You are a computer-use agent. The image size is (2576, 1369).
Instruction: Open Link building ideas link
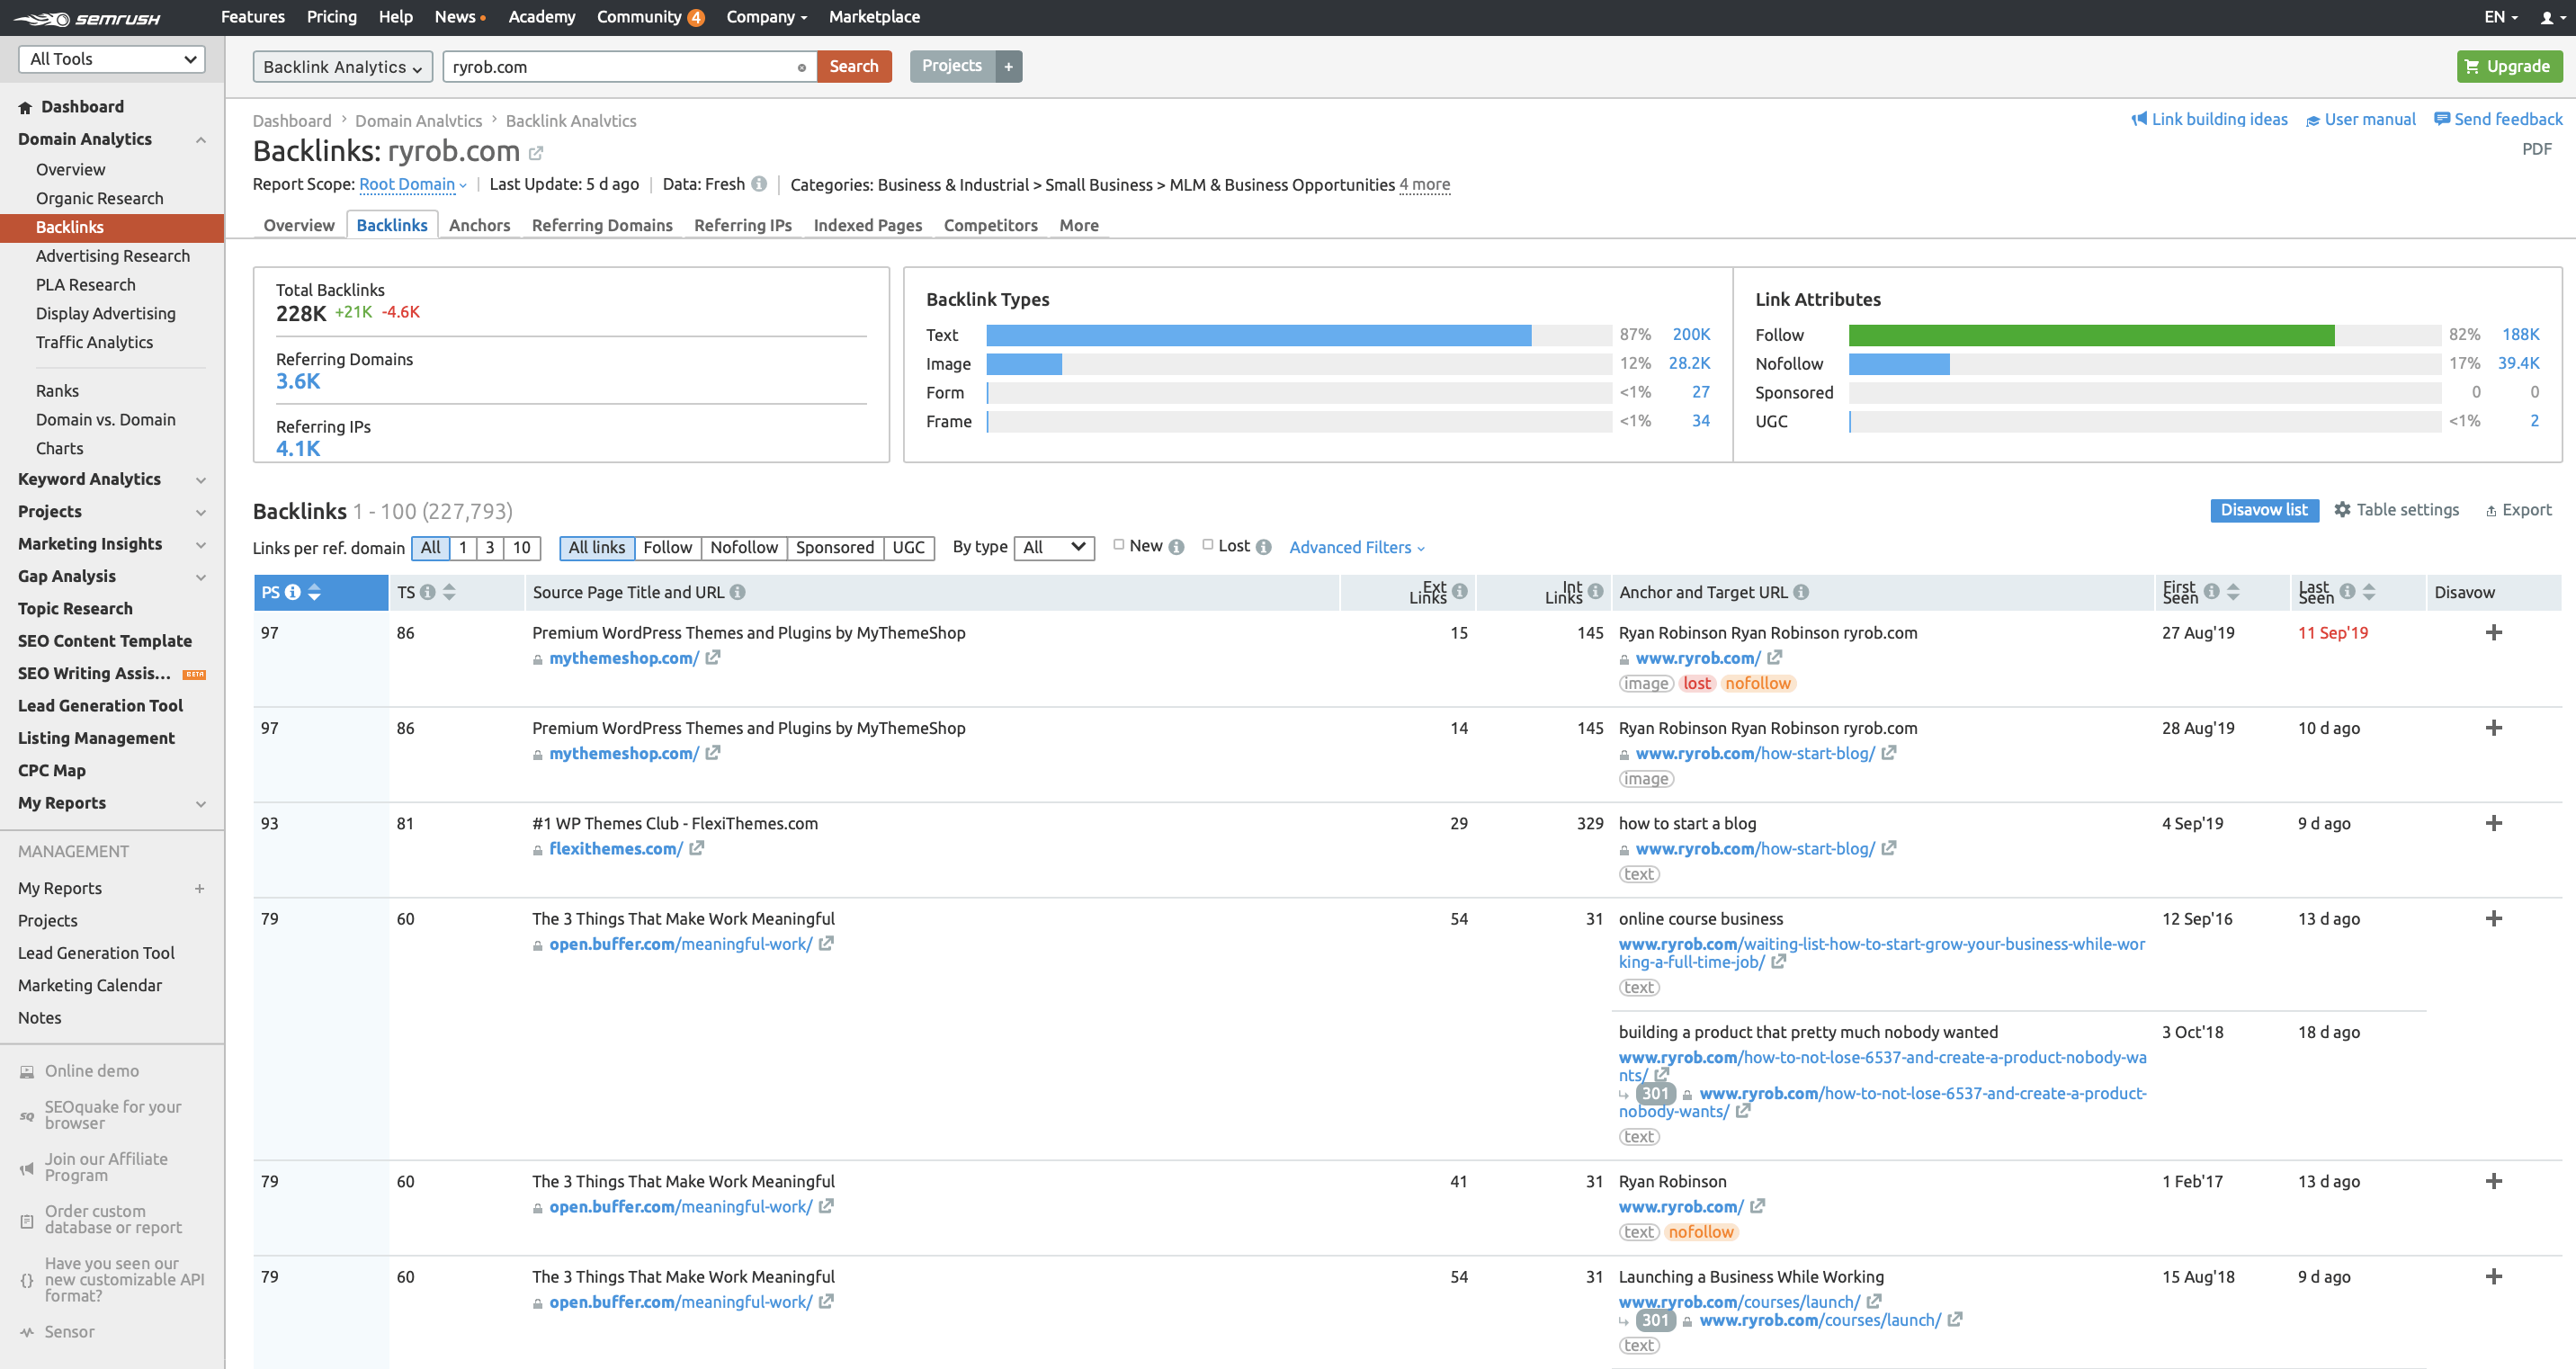[x=2209, y=119]
